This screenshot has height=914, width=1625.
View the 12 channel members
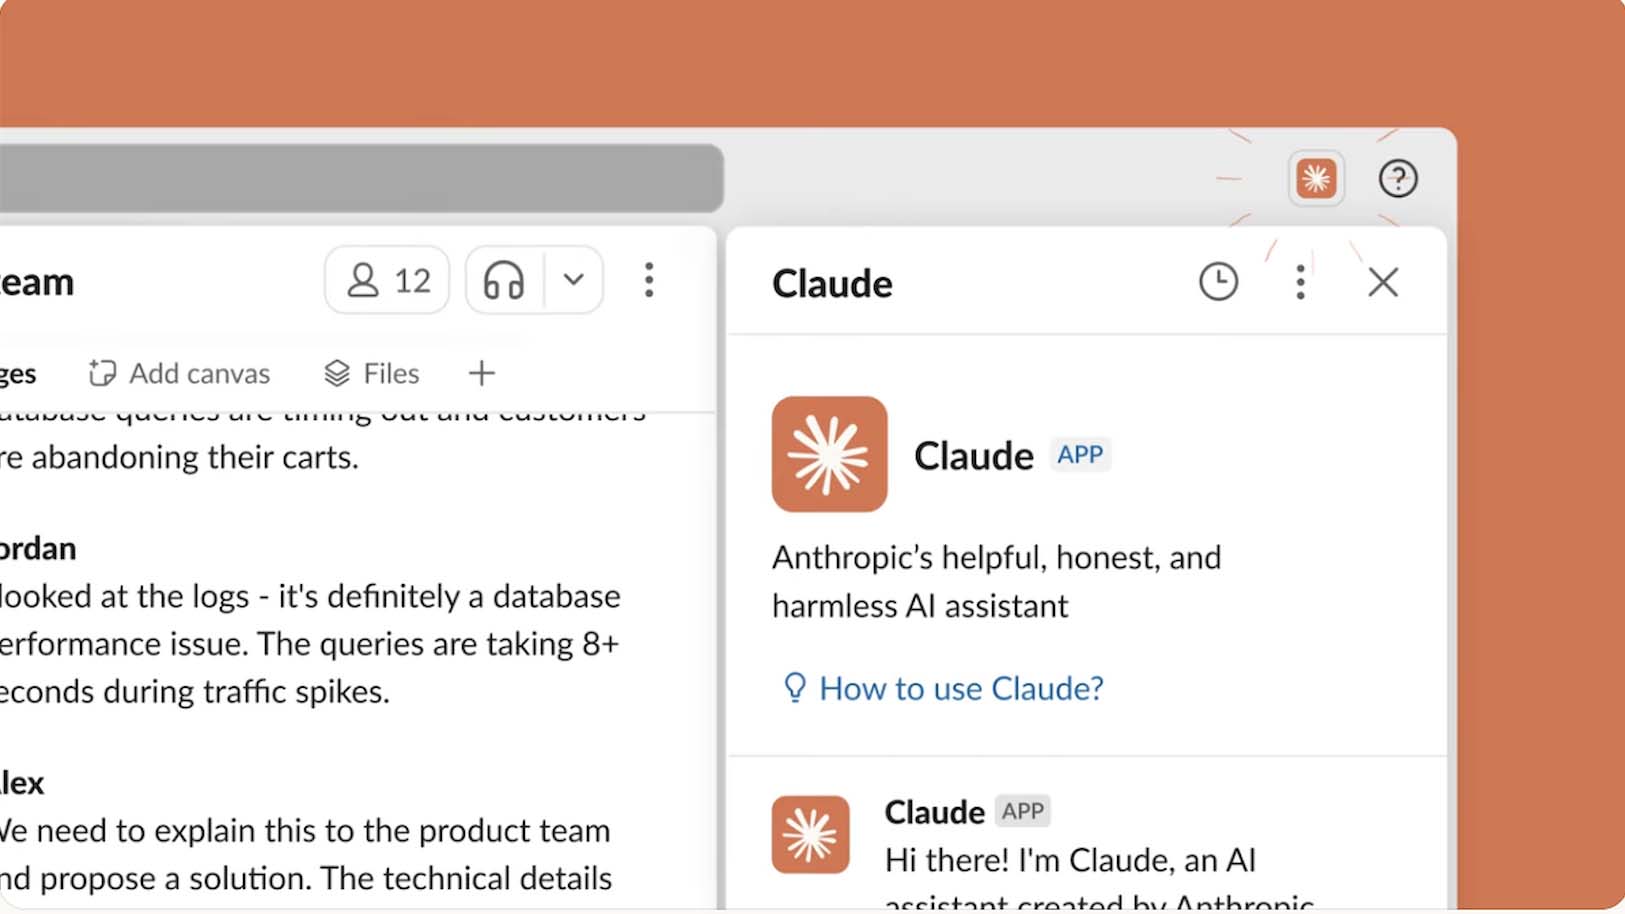click(x=387, y=281)
